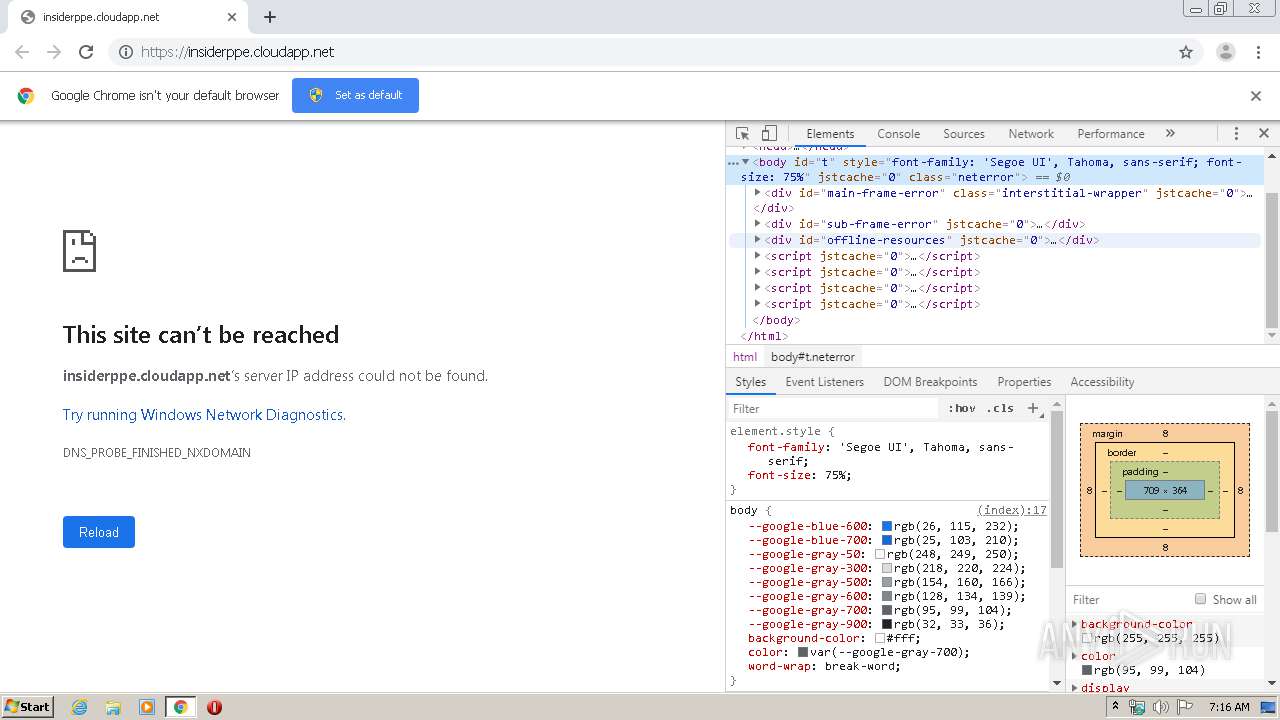Show more DevTools tabs chevron
1280x720 pixels.
[x=1170, y=133]
